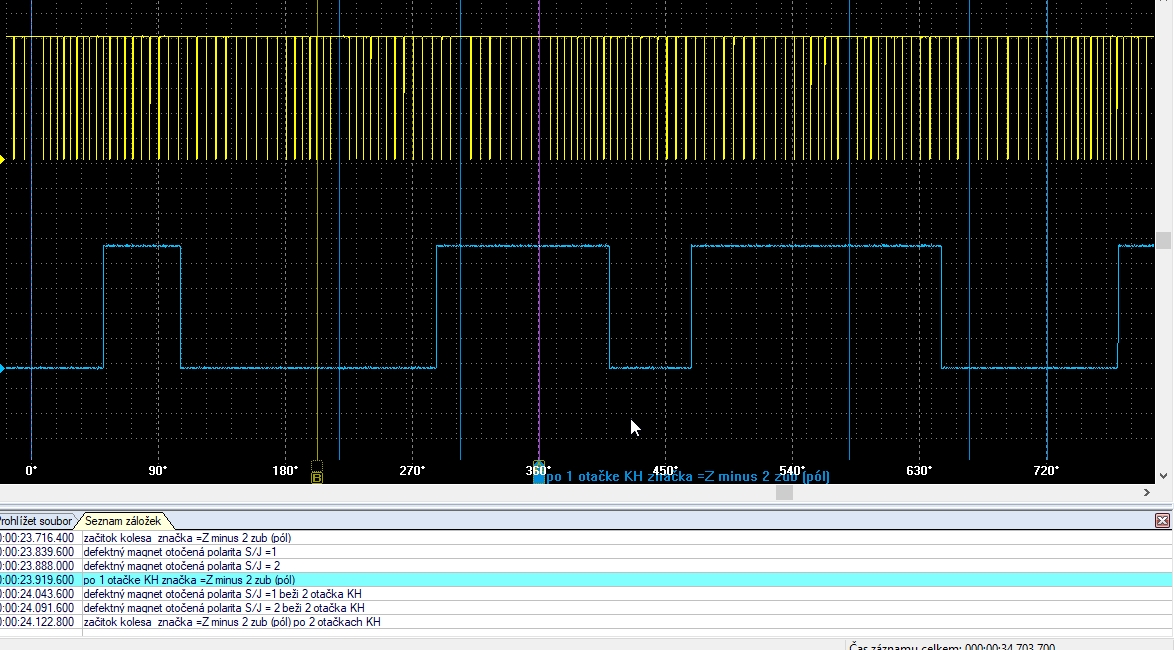Click the yellow B cursor marker
The image size is (1174, 650).
(x=317, y=477)
